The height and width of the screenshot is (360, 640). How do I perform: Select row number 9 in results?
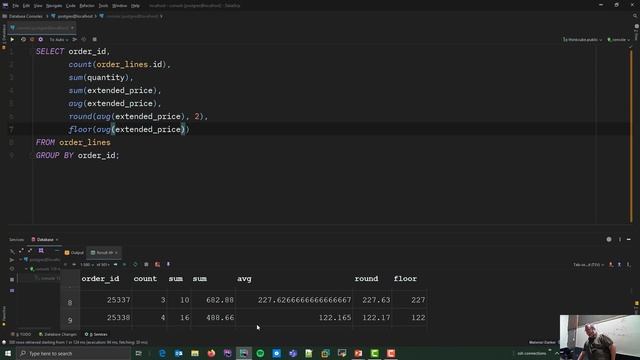(x=70, y=320)
